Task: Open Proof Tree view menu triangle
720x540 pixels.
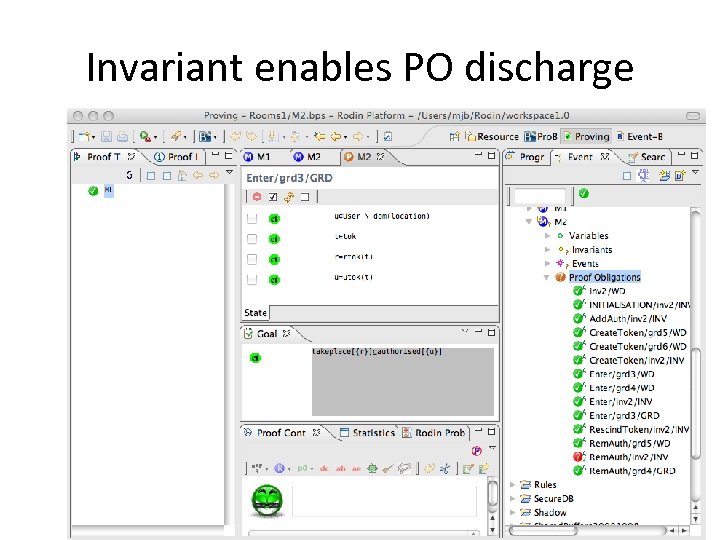Action: [x=230, y=172]
